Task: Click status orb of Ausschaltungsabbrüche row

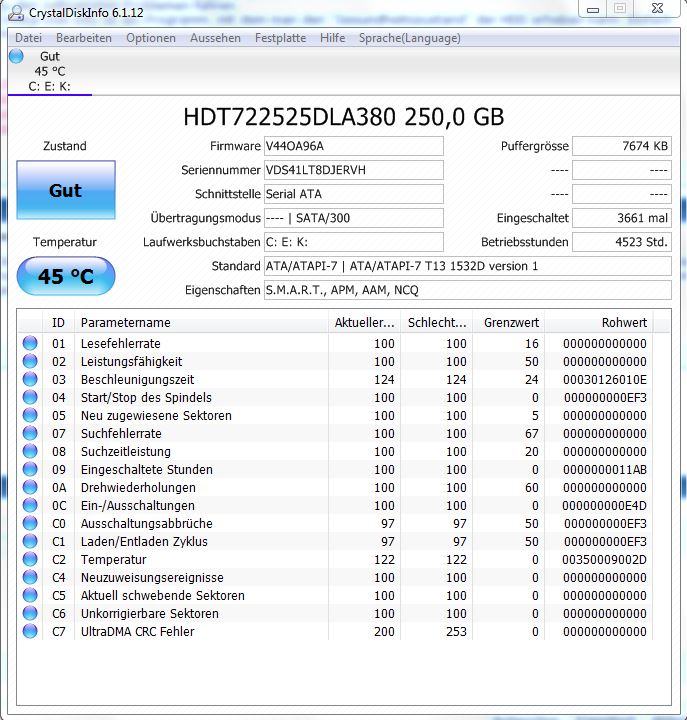Action: (30, 523)
